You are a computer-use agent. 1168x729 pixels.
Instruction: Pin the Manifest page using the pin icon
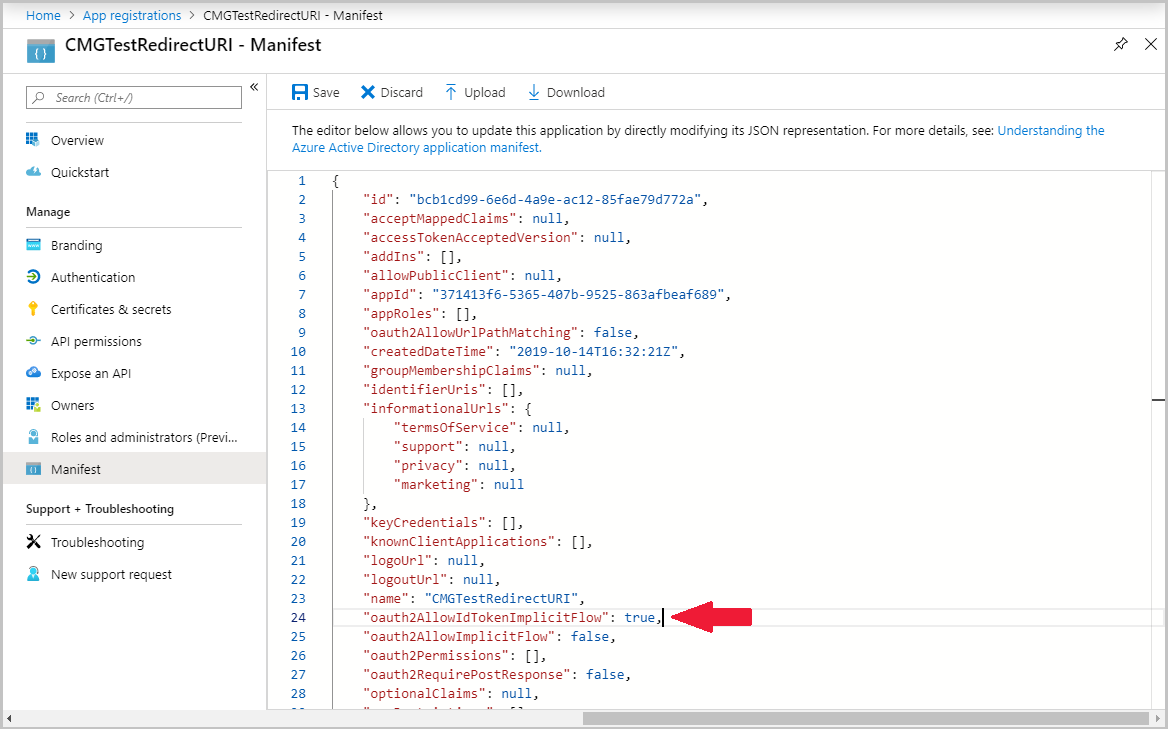click(1120, 45)
